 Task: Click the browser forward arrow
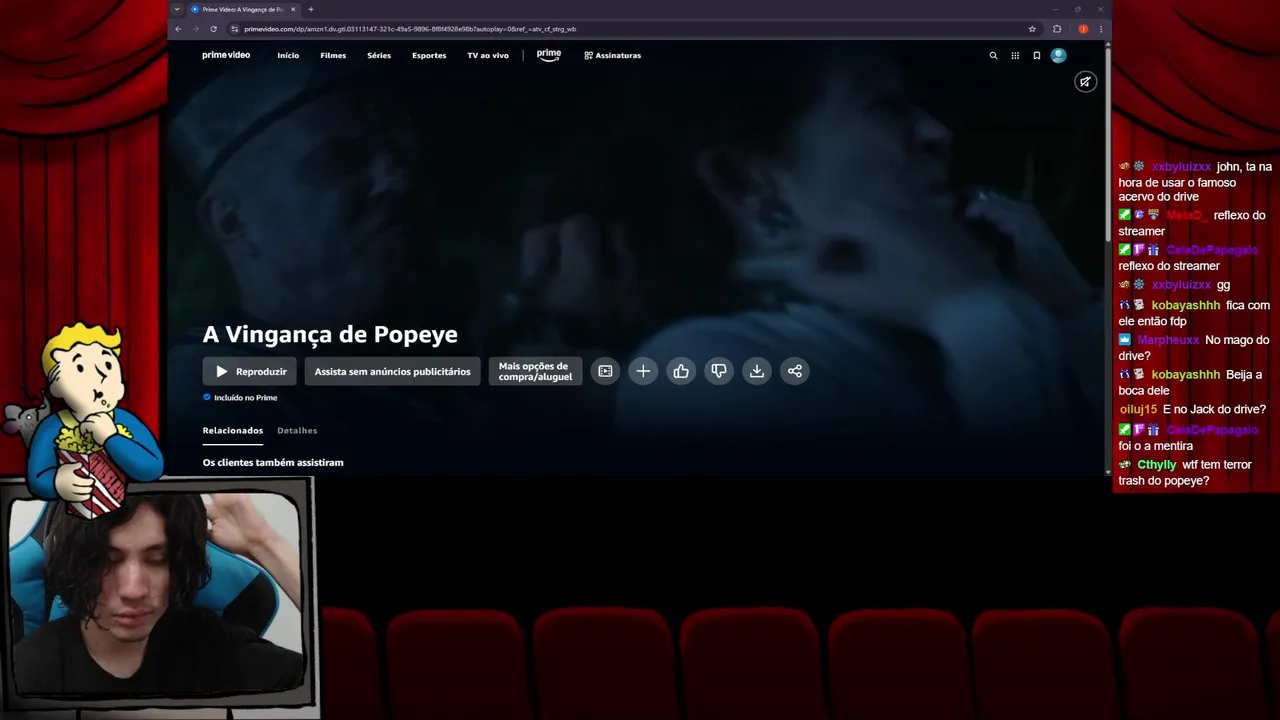195,29
